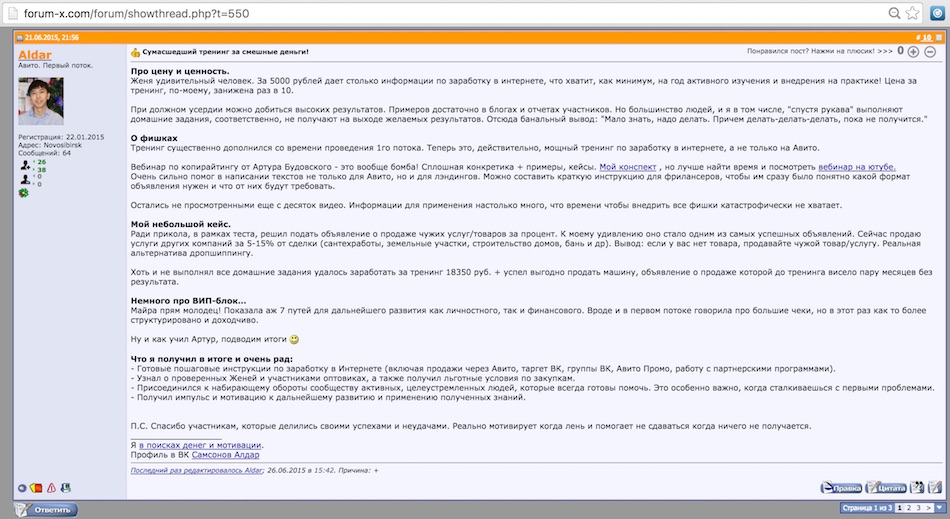Viewport: 950px width, 519px height.
Task: Click the text 'Сообщений: 64'
Action: pos(44,153)
